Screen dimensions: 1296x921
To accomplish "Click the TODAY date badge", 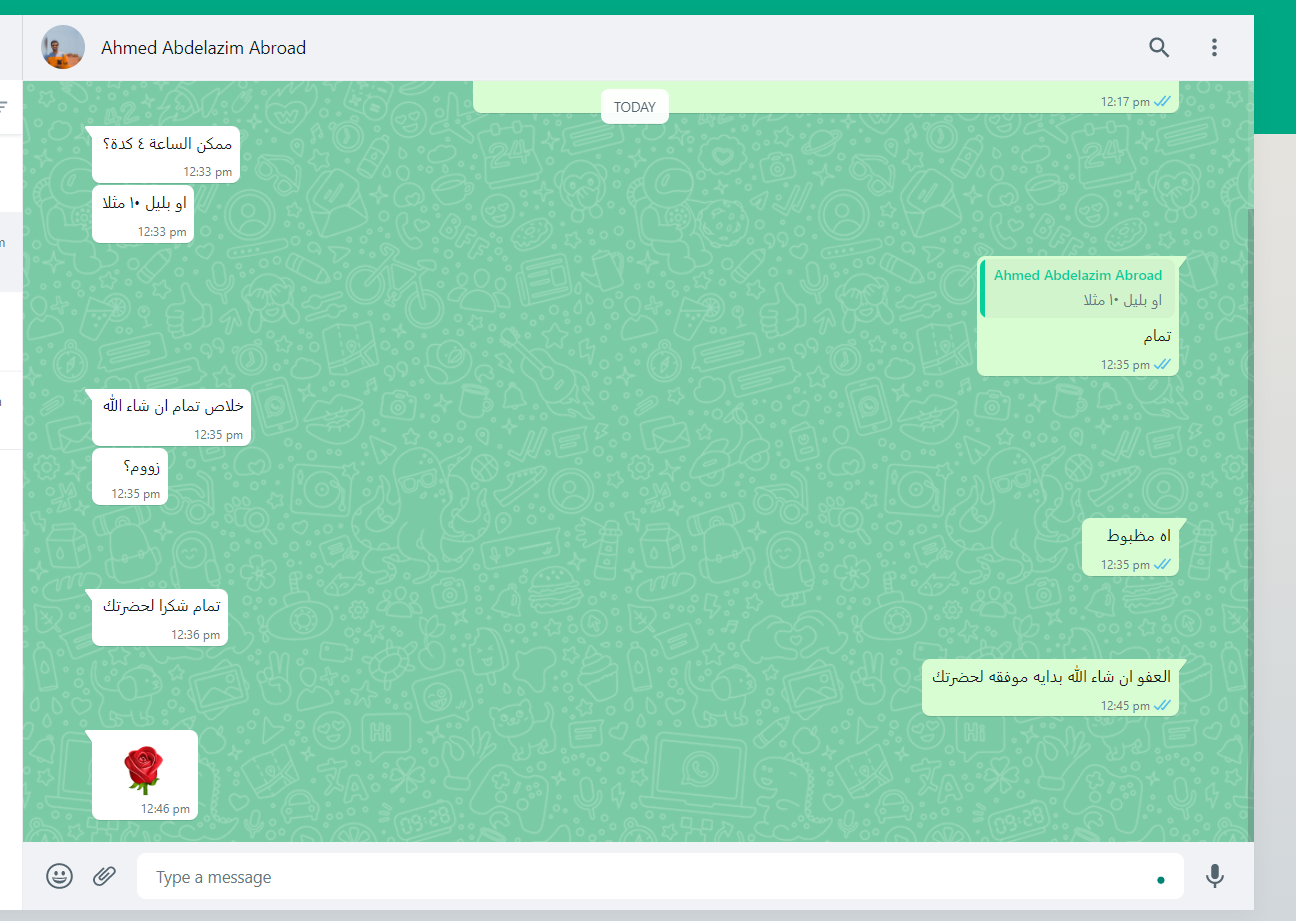I will 635,107.
